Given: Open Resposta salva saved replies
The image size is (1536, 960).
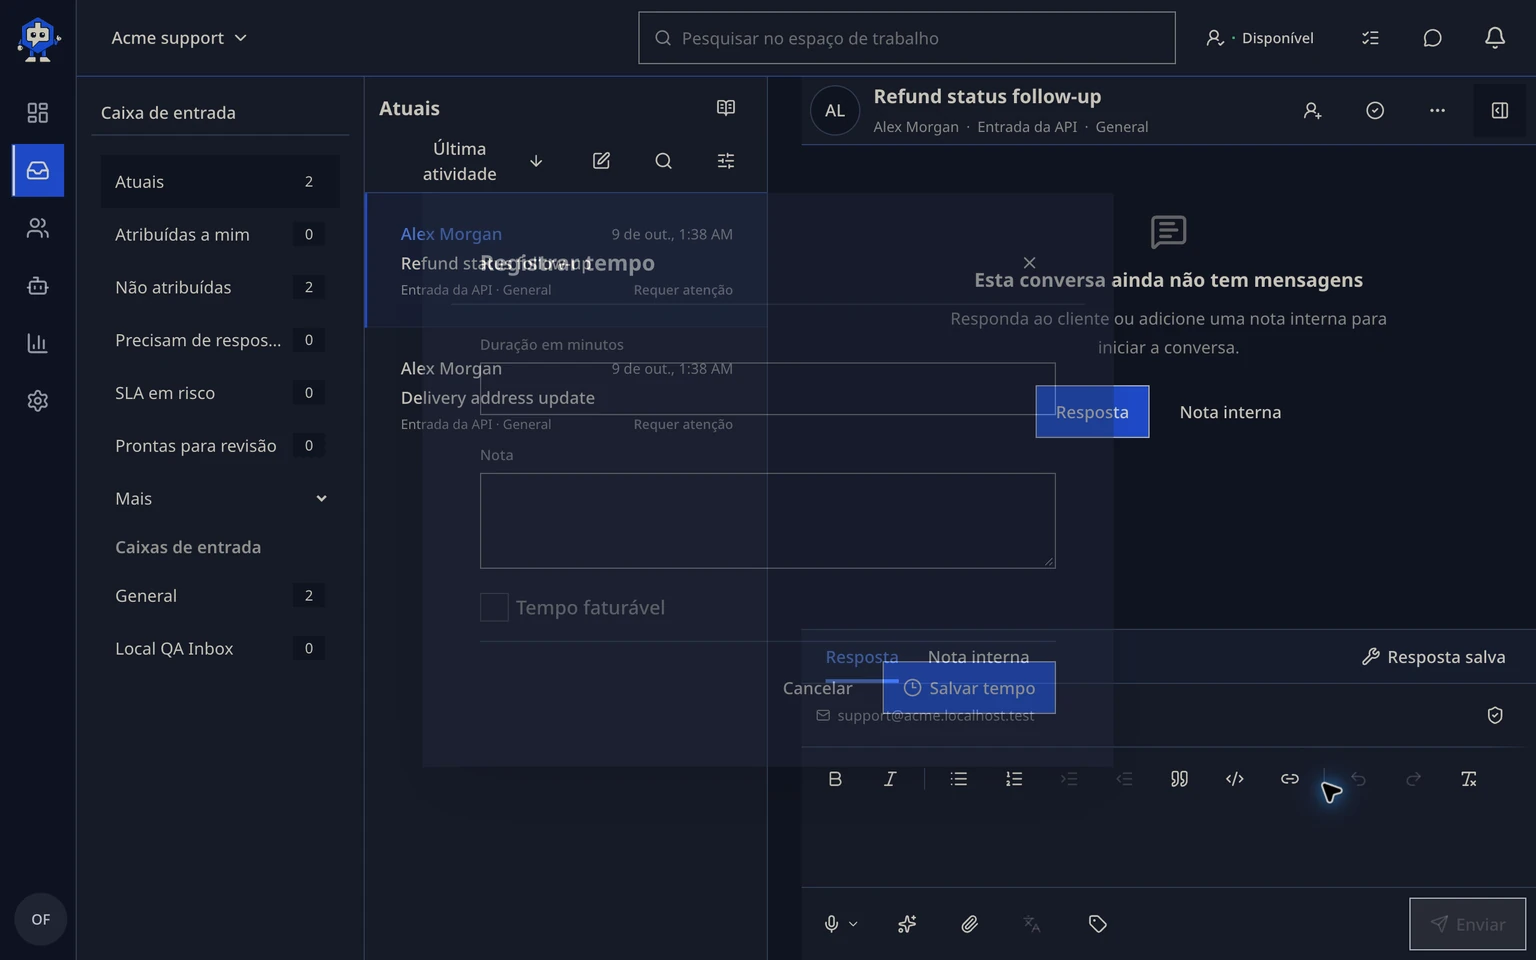Looking at the screenshot, I should (x=1434, y=657).
